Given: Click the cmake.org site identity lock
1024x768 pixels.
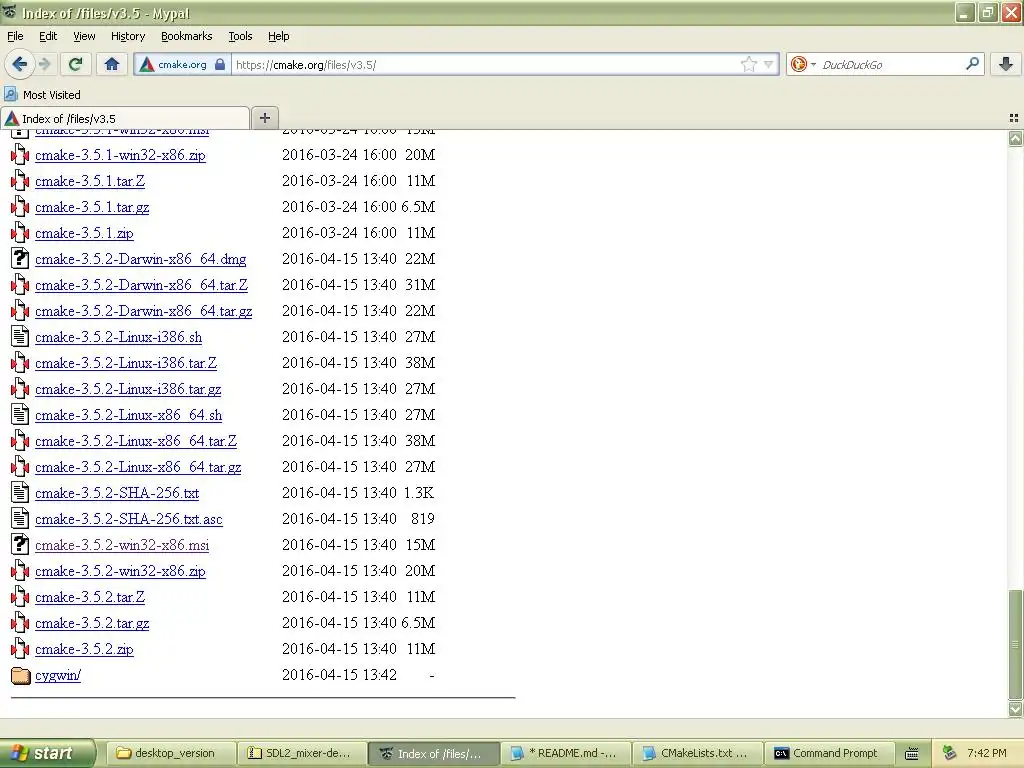Looking at the screenshot, I should 220,64.
